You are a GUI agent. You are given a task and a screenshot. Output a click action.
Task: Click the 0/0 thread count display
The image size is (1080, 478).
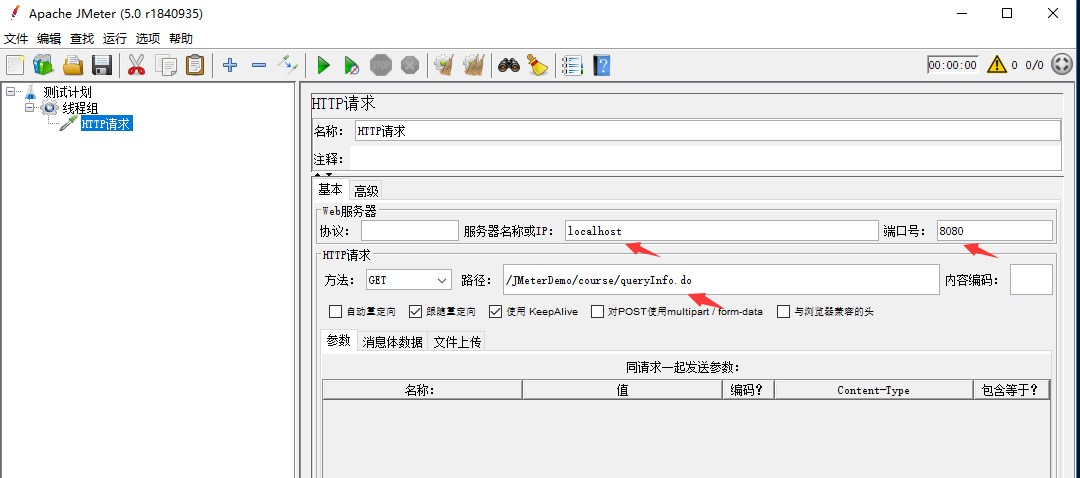click(x=1035, y=65)
